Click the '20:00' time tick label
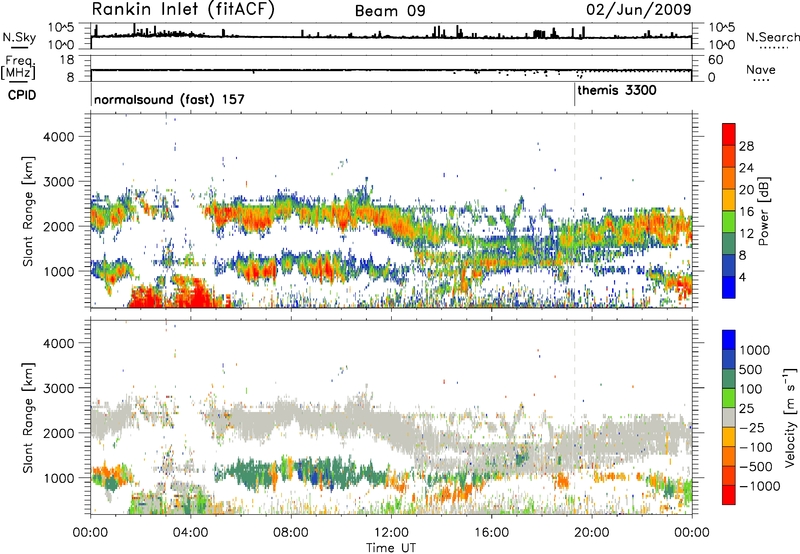Viewport: 800px width, 554px height. tap(591, 533)
